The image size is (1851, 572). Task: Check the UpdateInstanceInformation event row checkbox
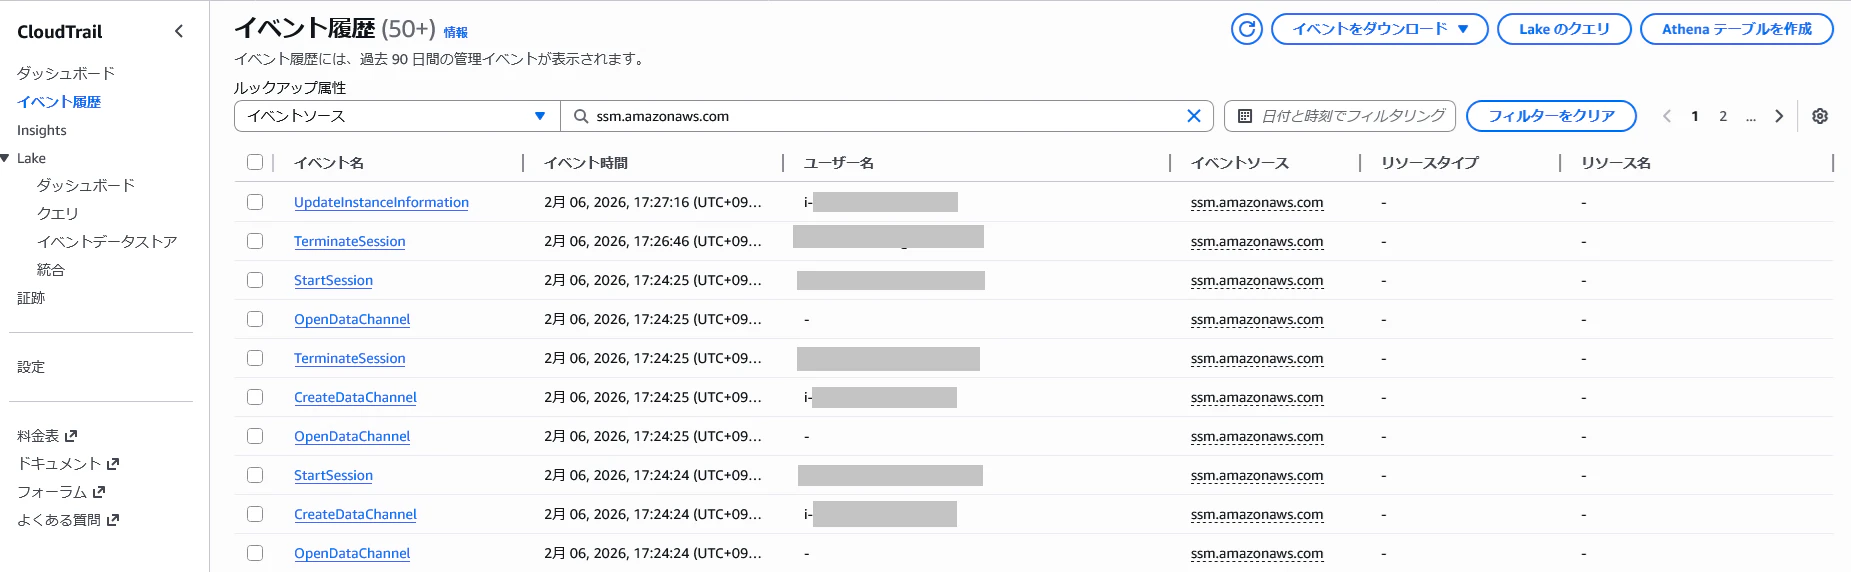click(255, 202)
